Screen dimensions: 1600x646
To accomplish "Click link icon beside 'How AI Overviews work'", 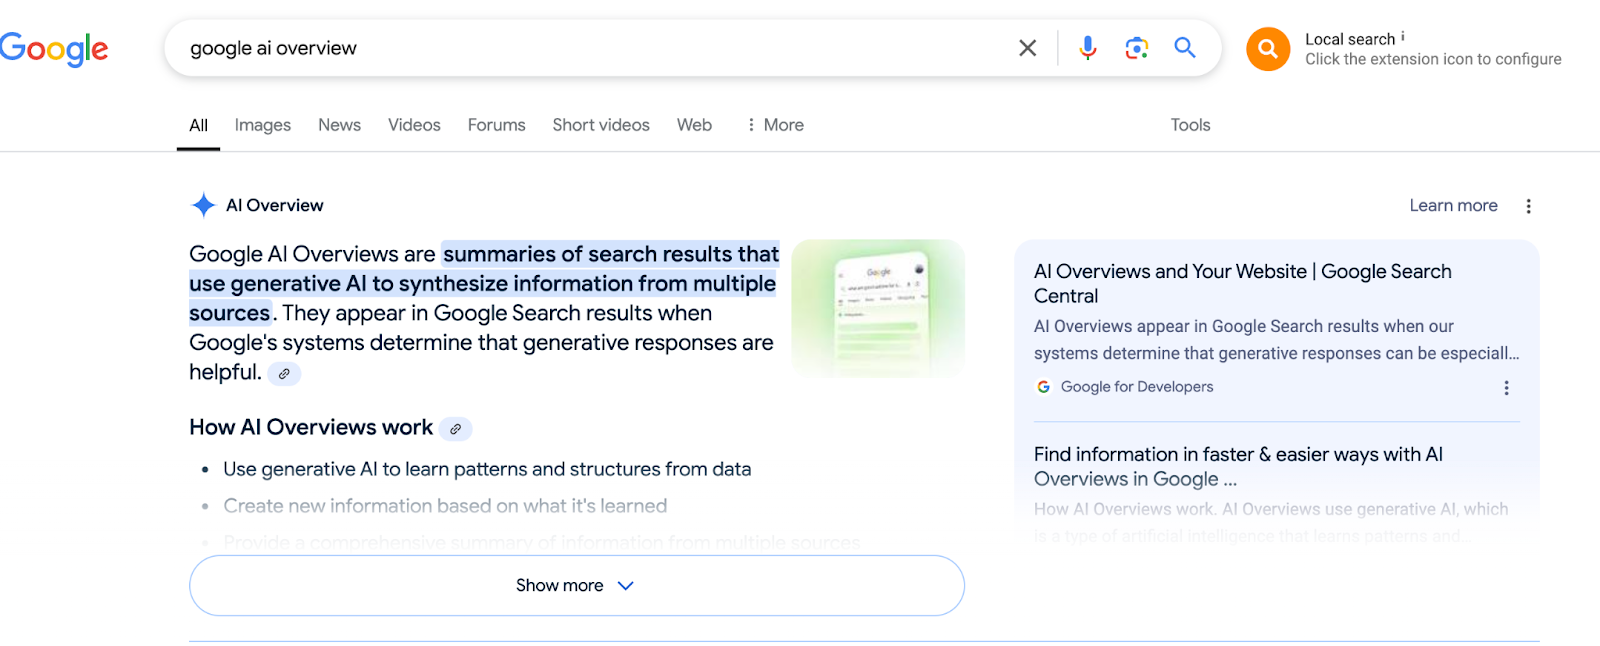I will click(456, 429).
